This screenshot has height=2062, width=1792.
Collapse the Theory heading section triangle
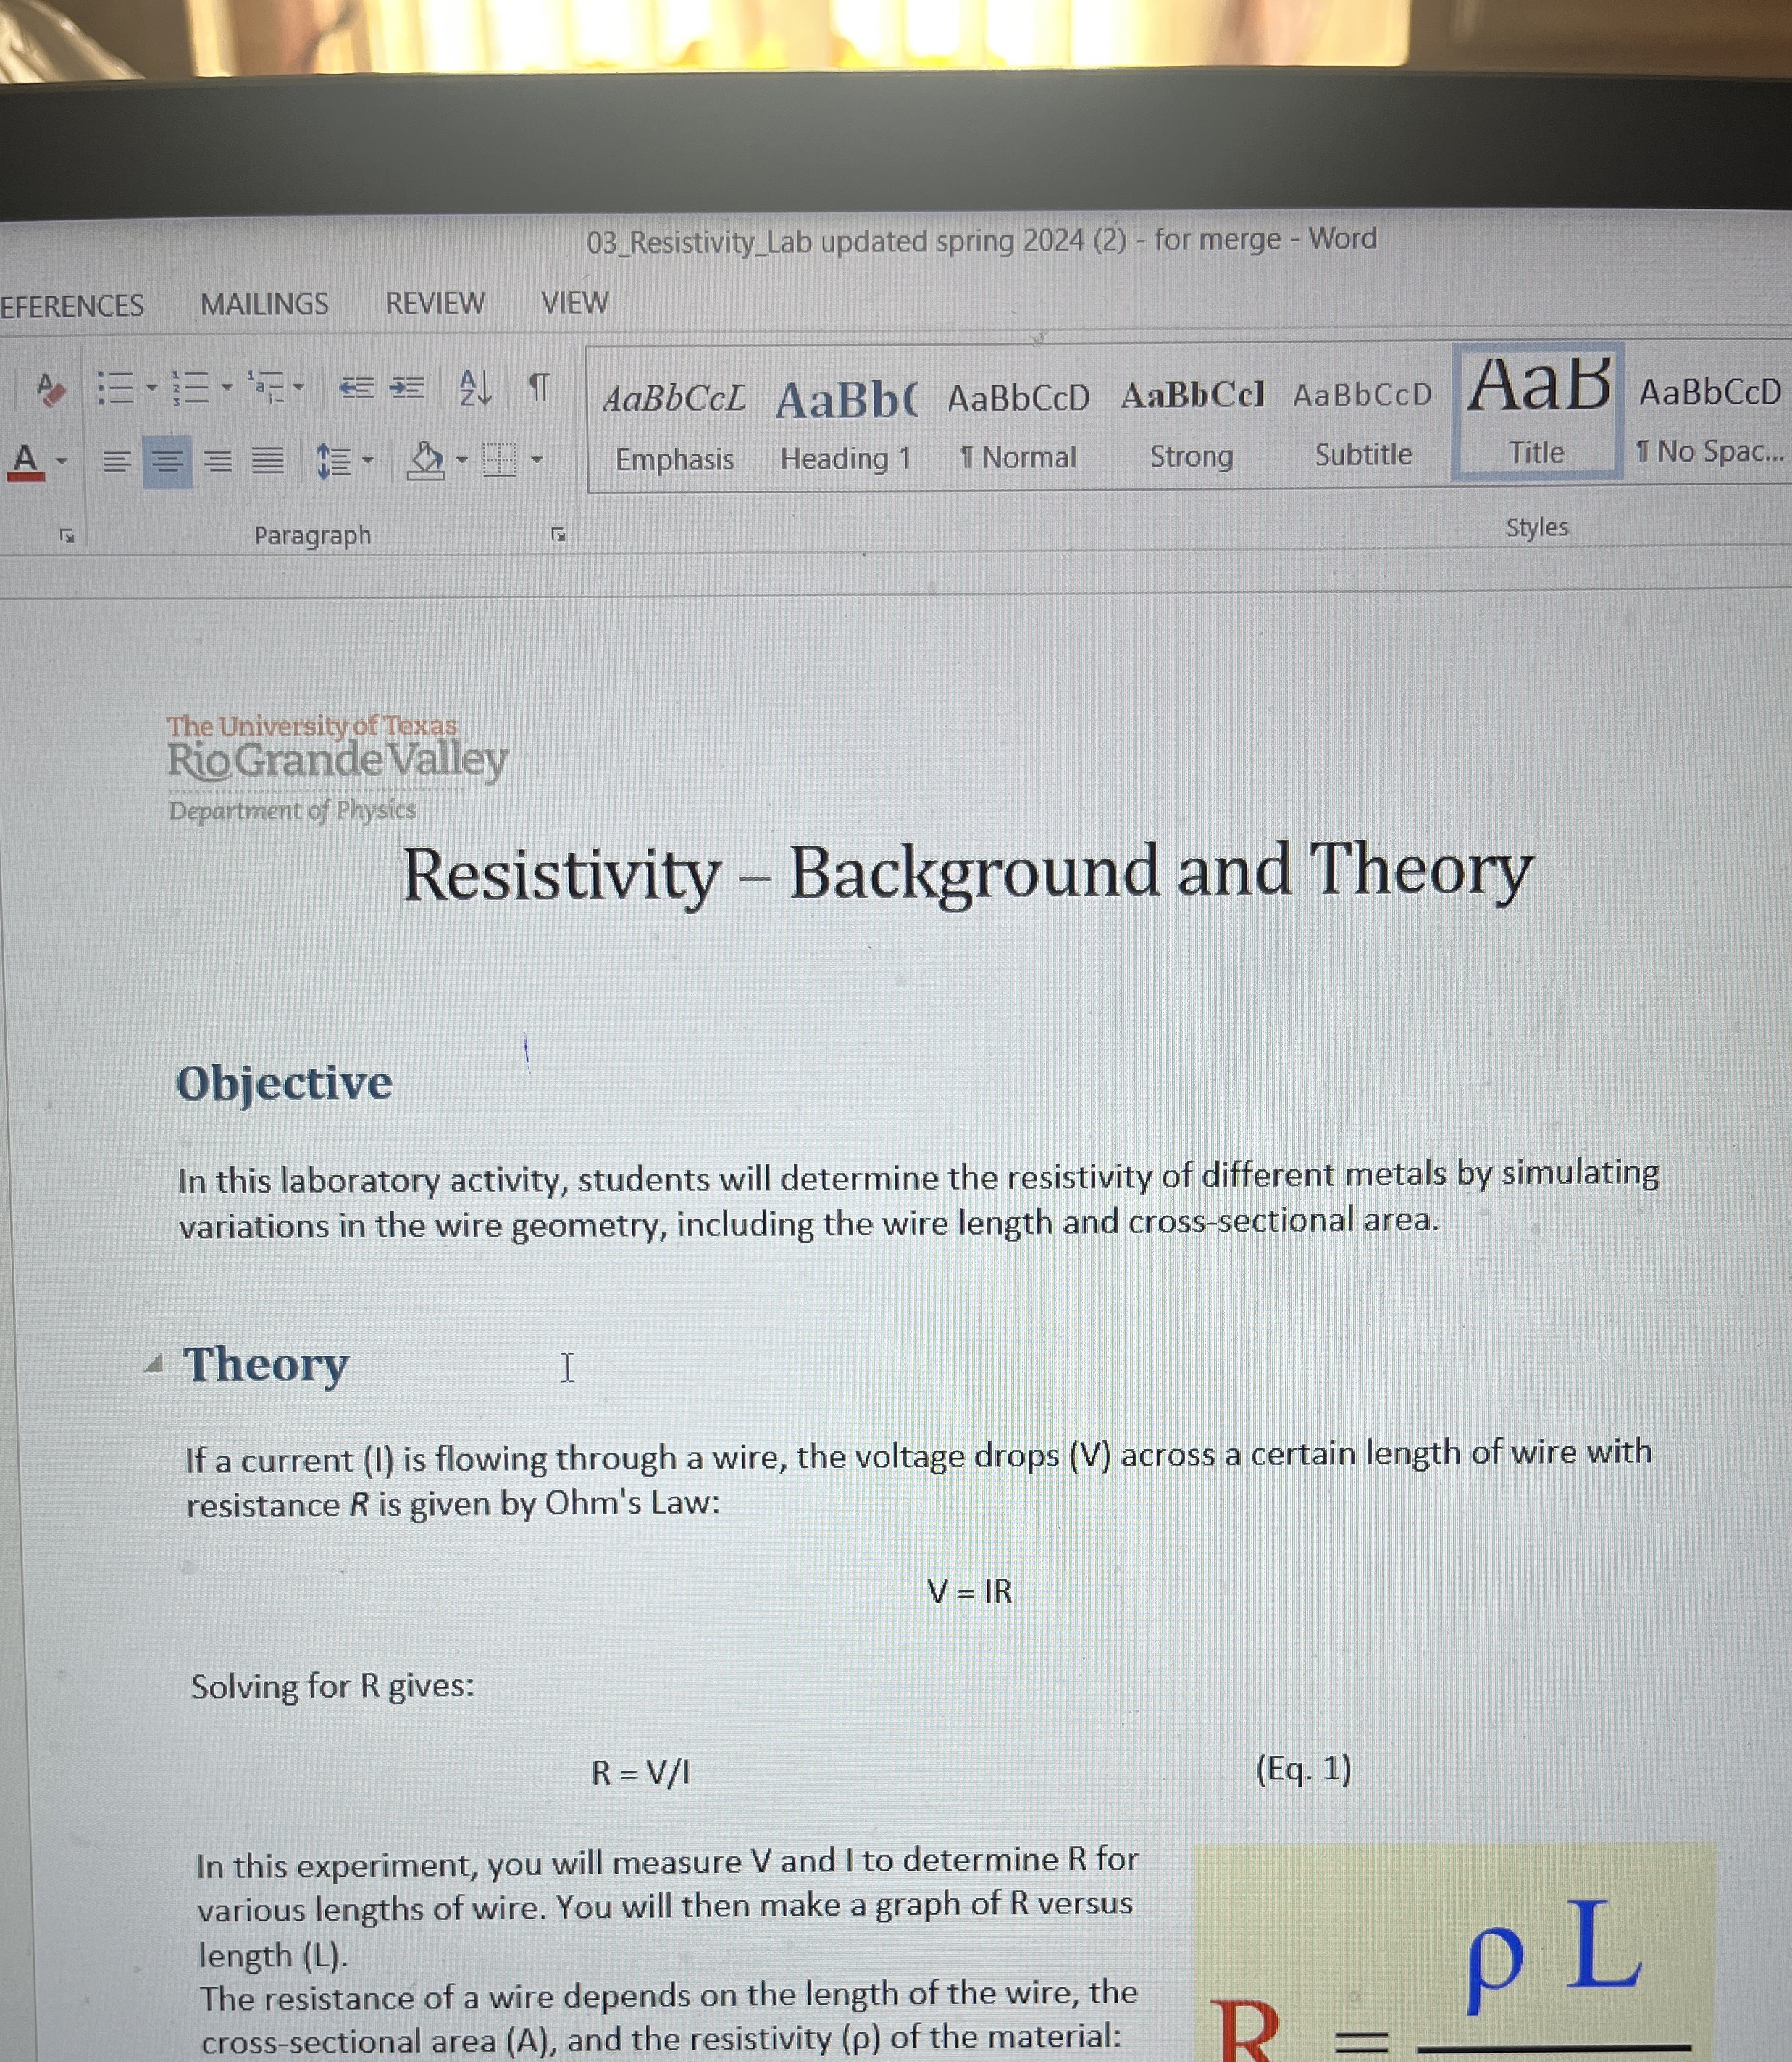pos(153,1364)
